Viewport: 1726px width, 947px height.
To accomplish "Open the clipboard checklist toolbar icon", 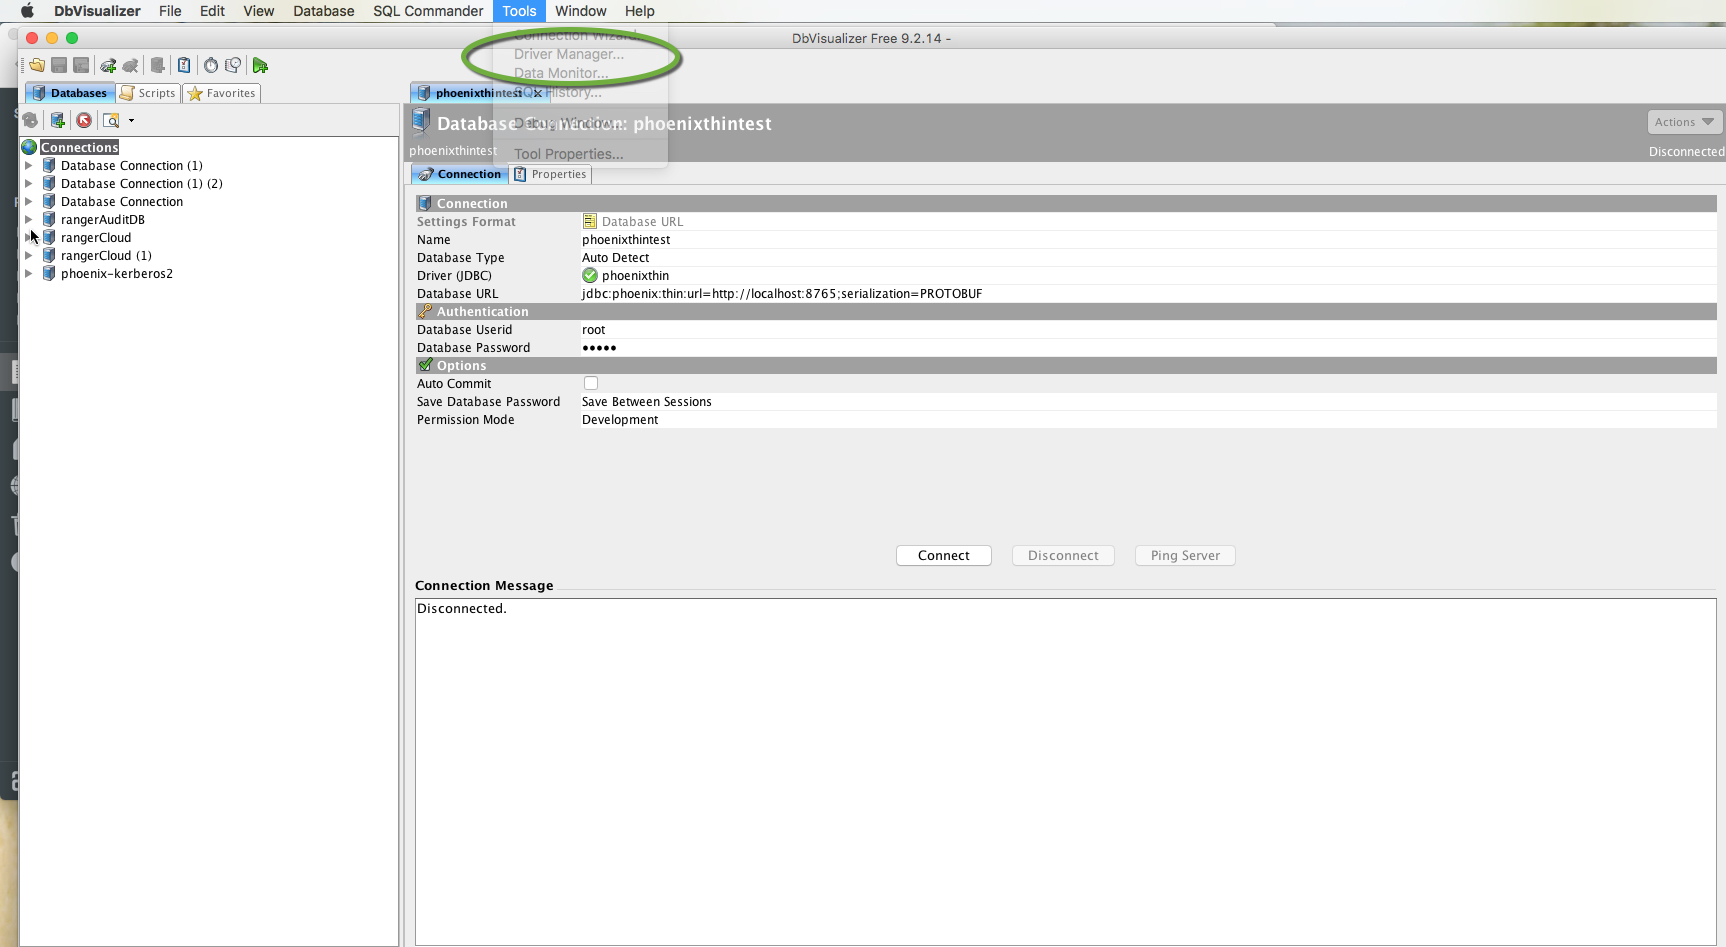I will tap(184, 65).
